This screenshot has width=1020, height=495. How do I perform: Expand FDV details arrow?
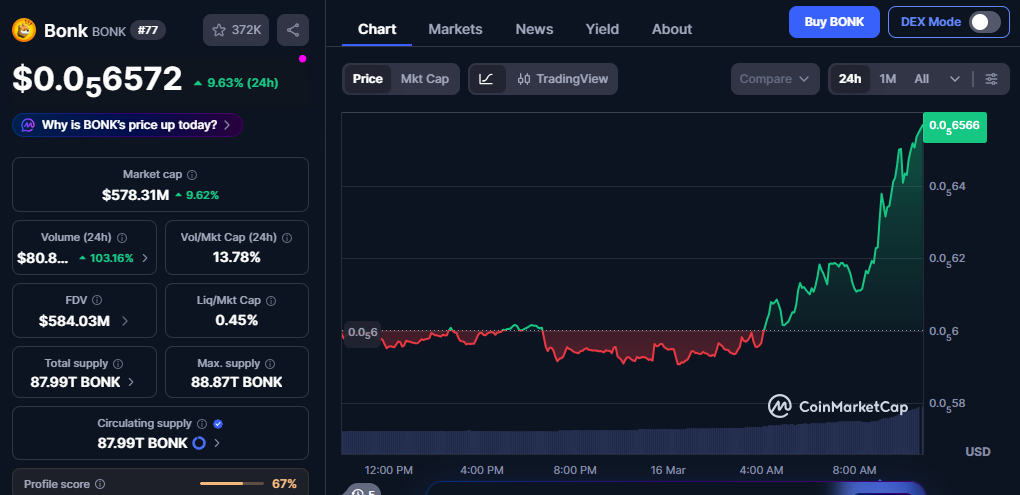coord(124,321)
